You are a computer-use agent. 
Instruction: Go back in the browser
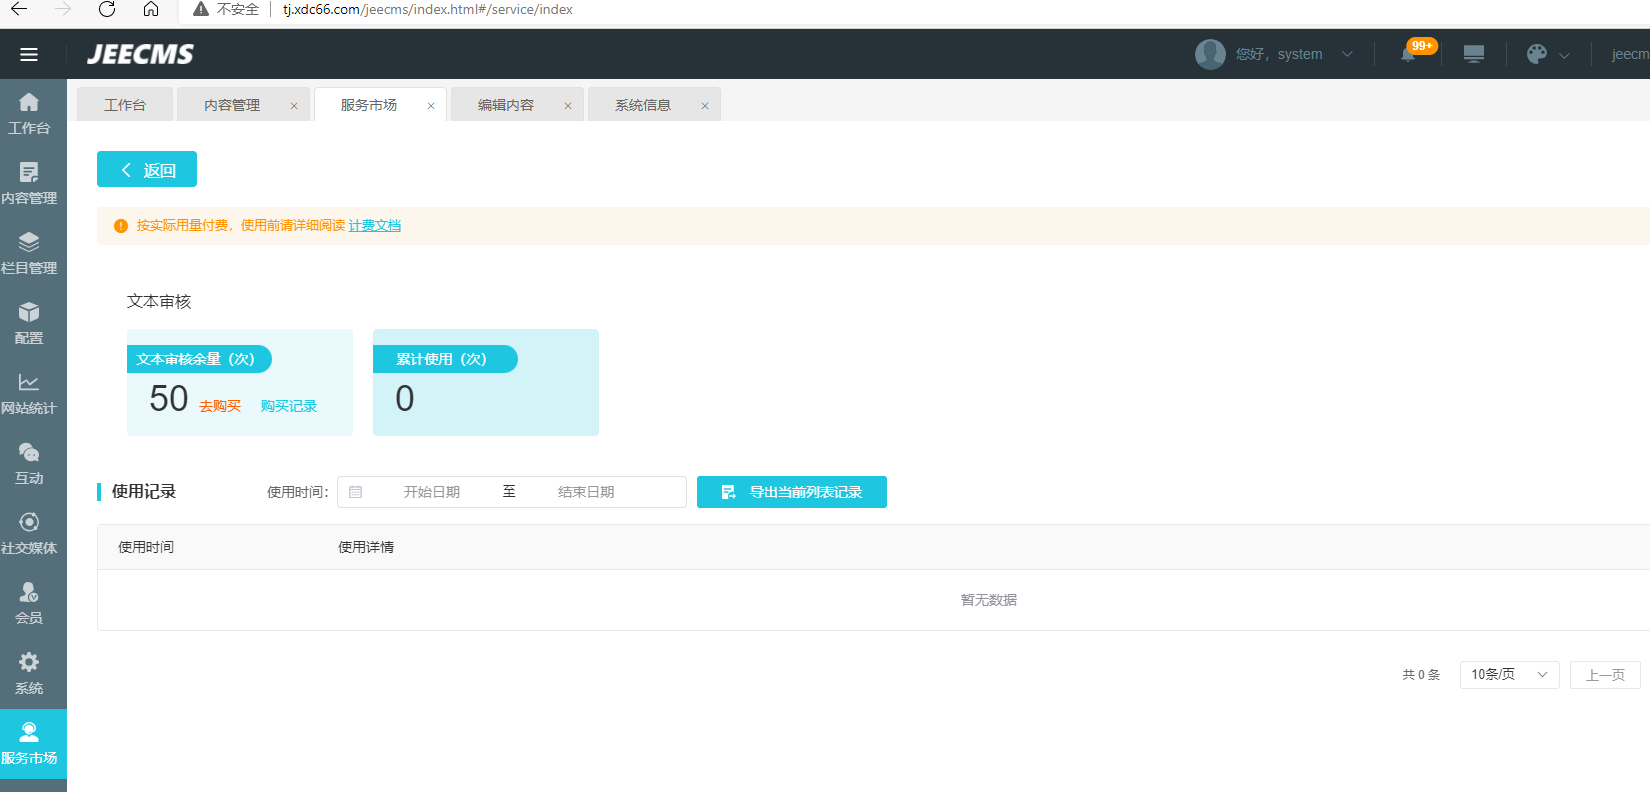[x=19, y=9]
